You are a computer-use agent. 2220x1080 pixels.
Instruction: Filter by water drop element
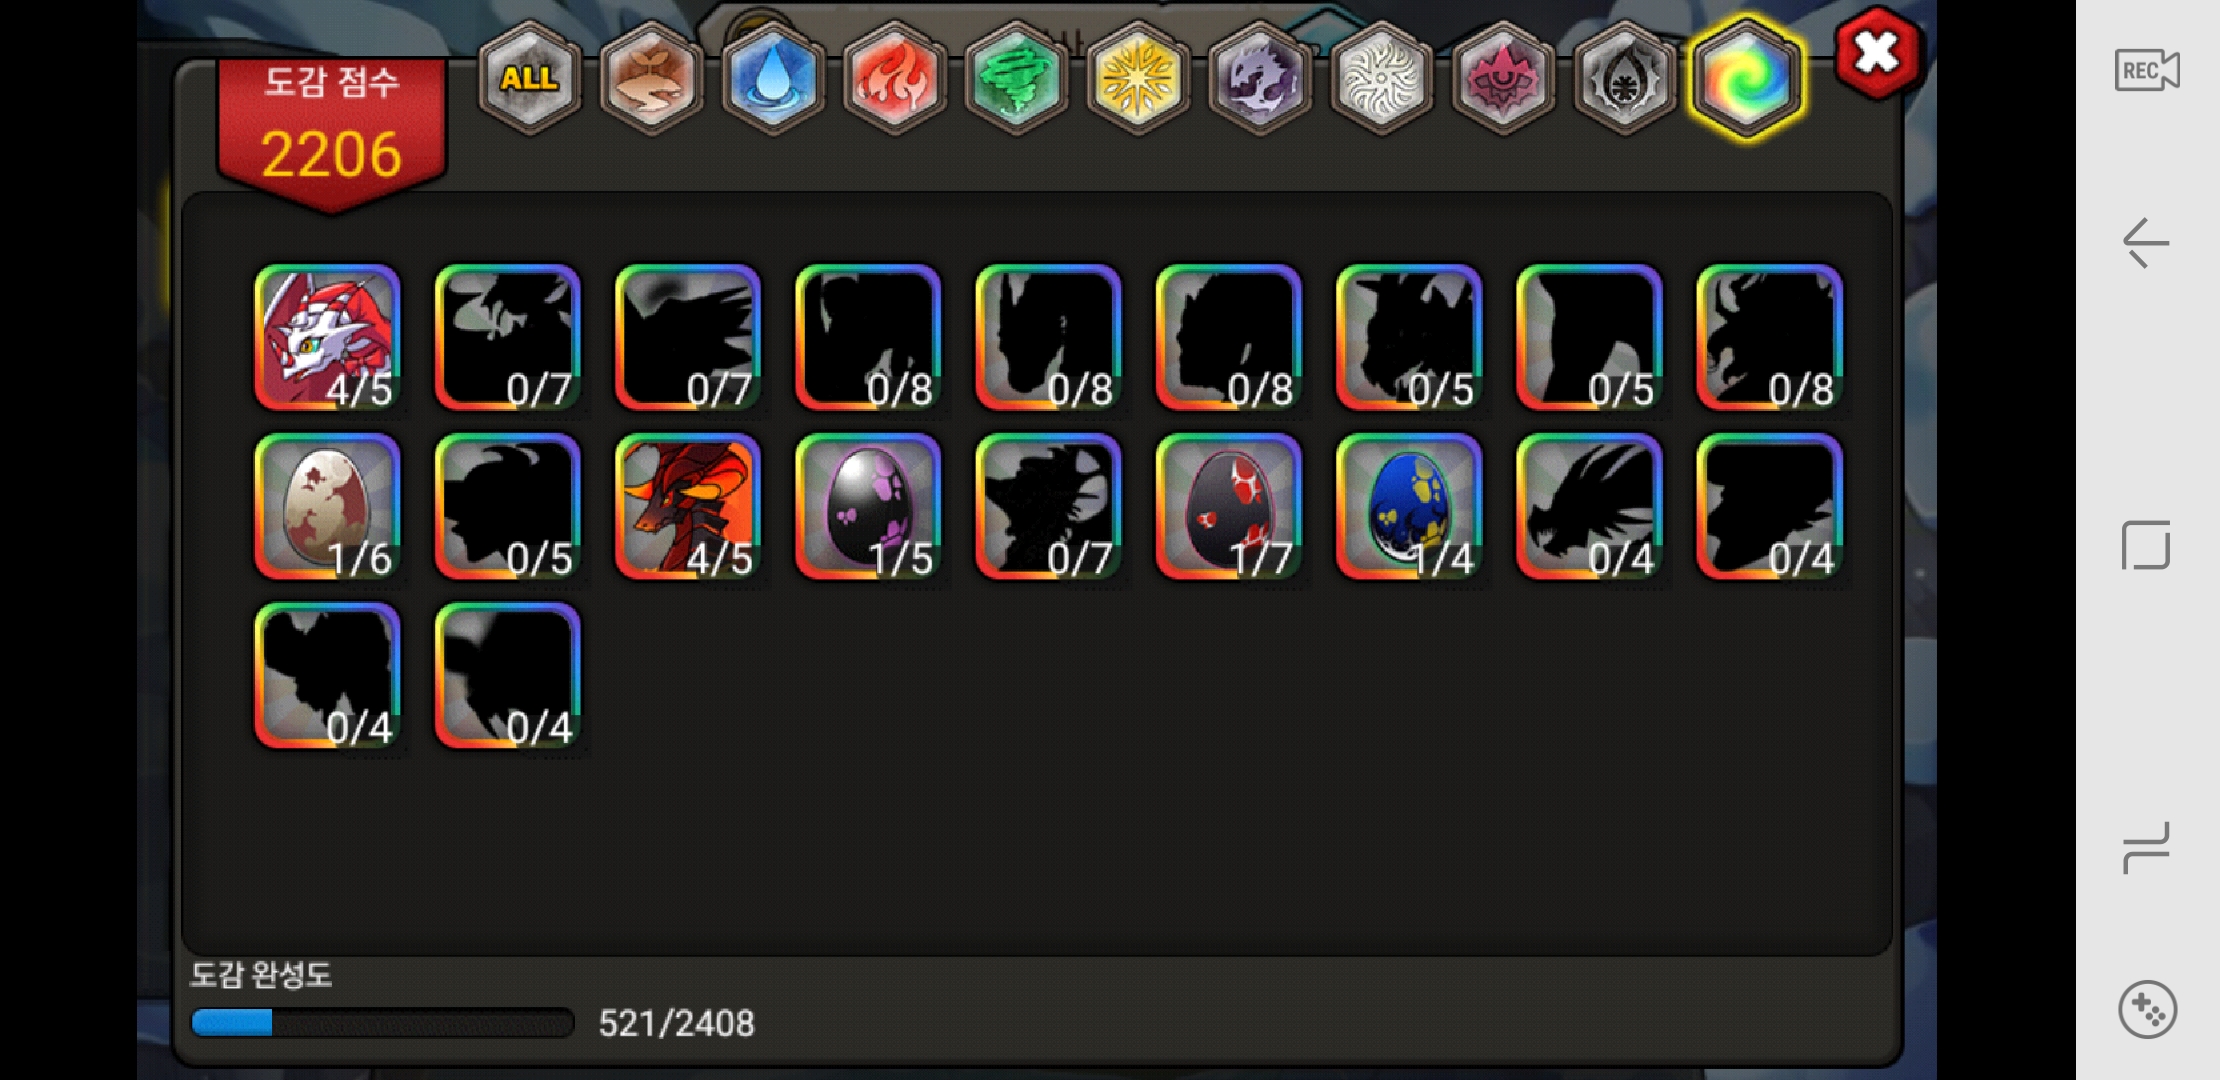point(773,79)
